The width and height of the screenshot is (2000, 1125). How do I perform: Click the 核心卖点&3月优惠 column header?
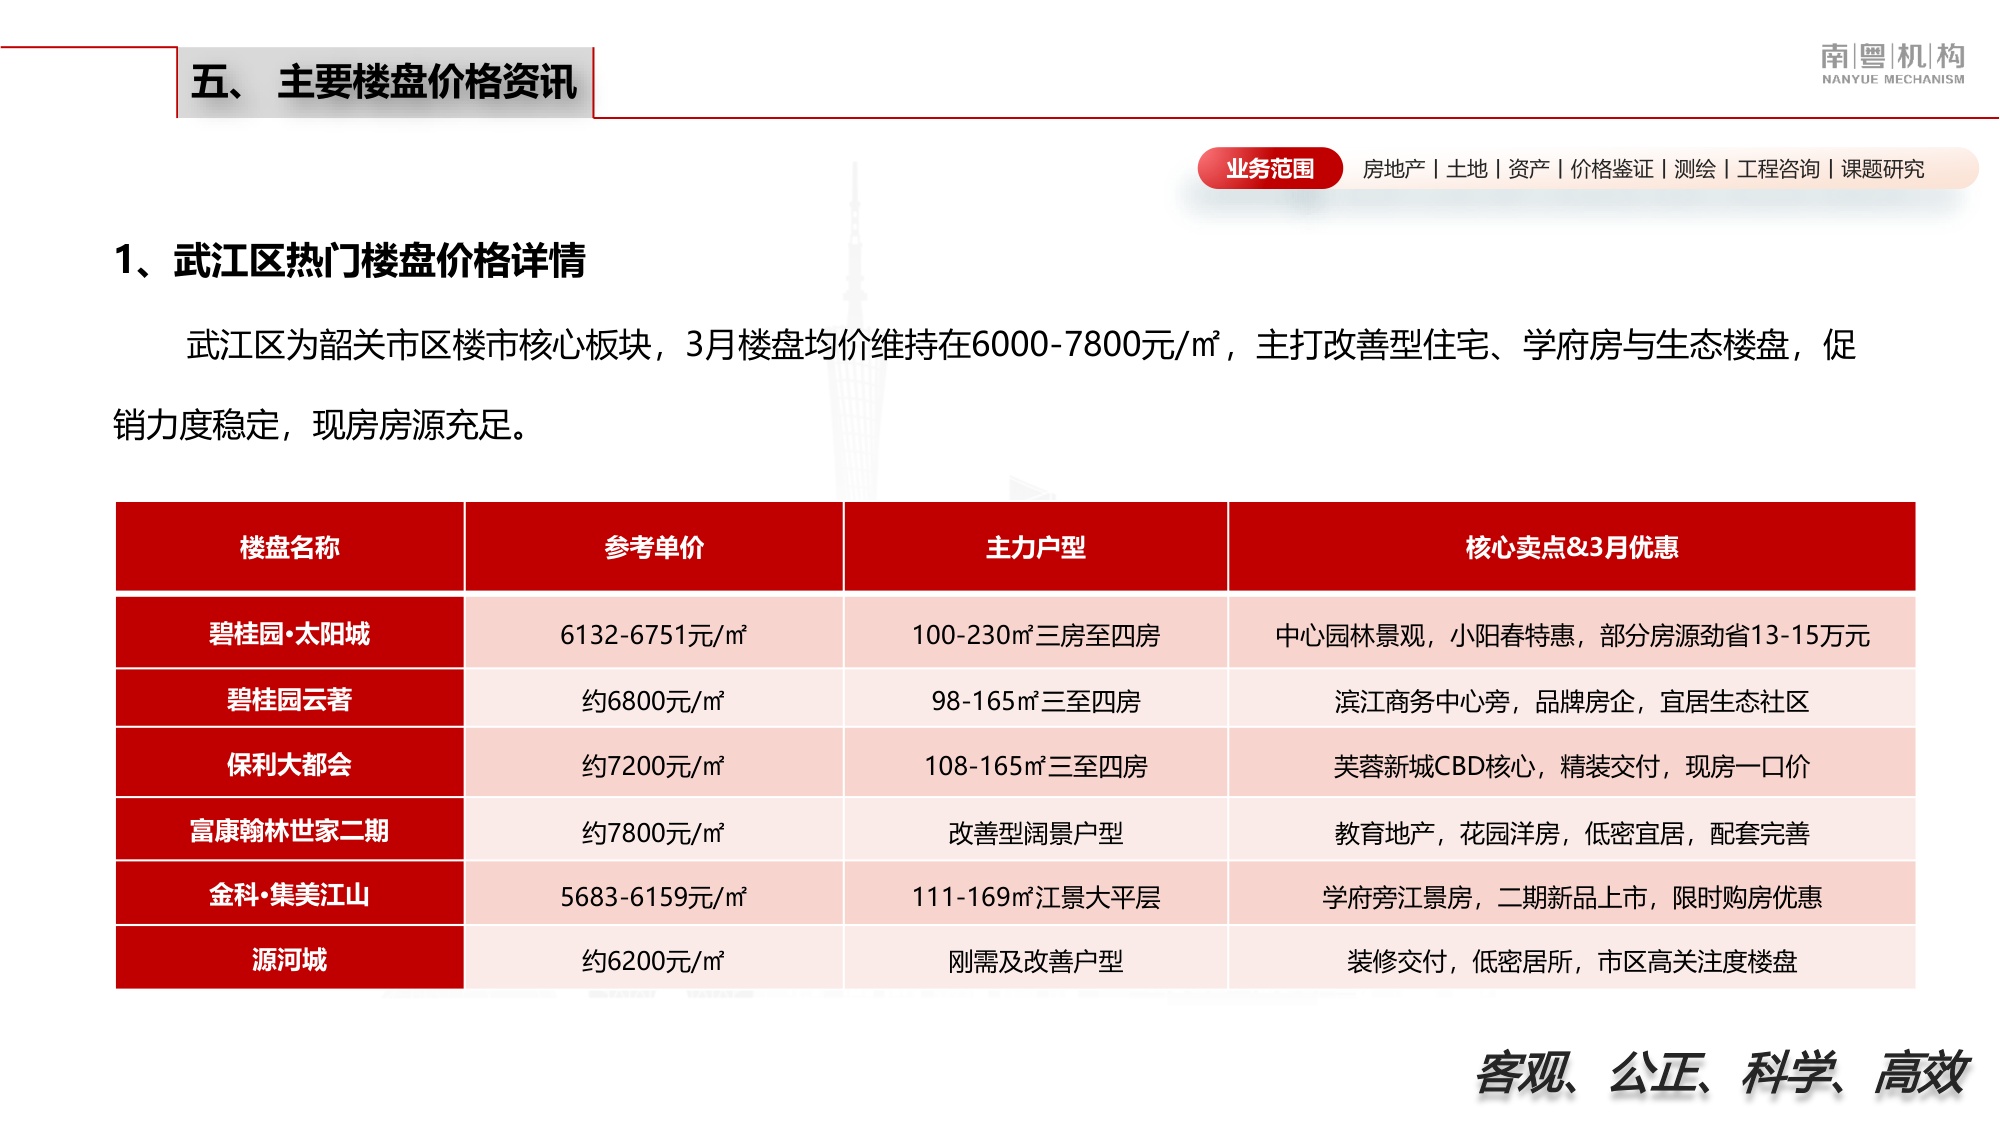pyautogui.click(x=1572, y=547)
